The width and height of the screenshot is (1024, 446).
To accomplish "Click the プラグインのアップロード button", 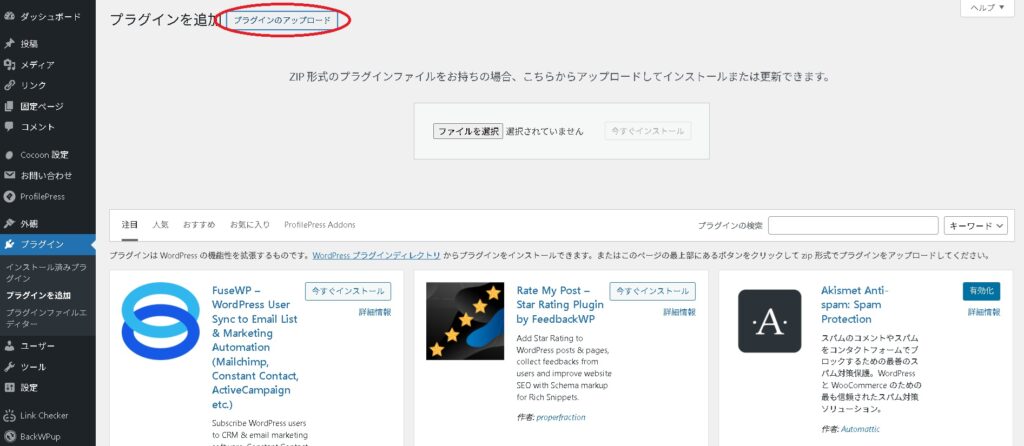I will point(282,20).
